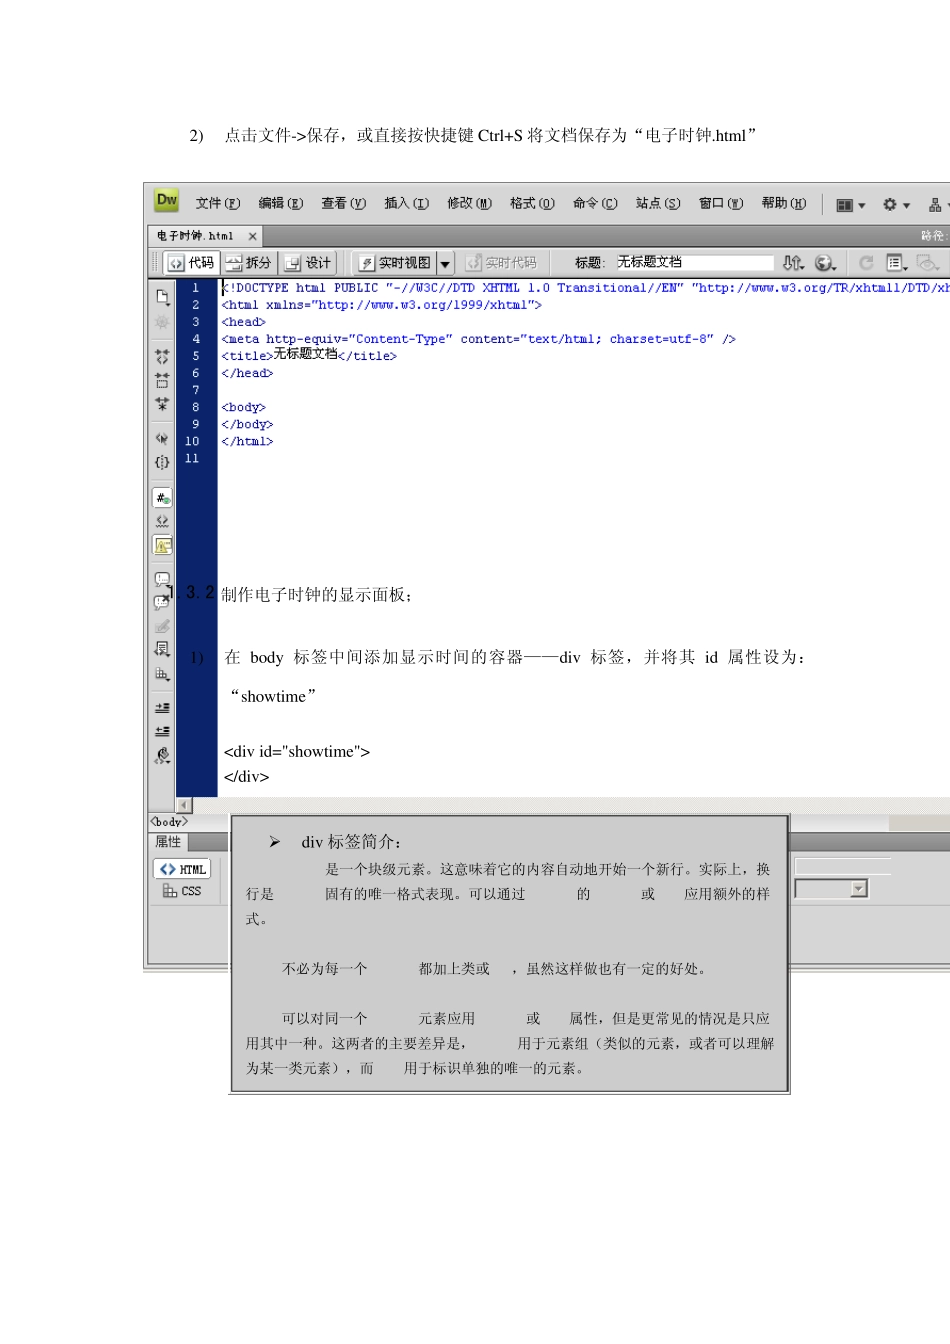This screenshot has width=950, height=1344.
Task: Toggle 实时视图 live view
Action: [395, 263]
